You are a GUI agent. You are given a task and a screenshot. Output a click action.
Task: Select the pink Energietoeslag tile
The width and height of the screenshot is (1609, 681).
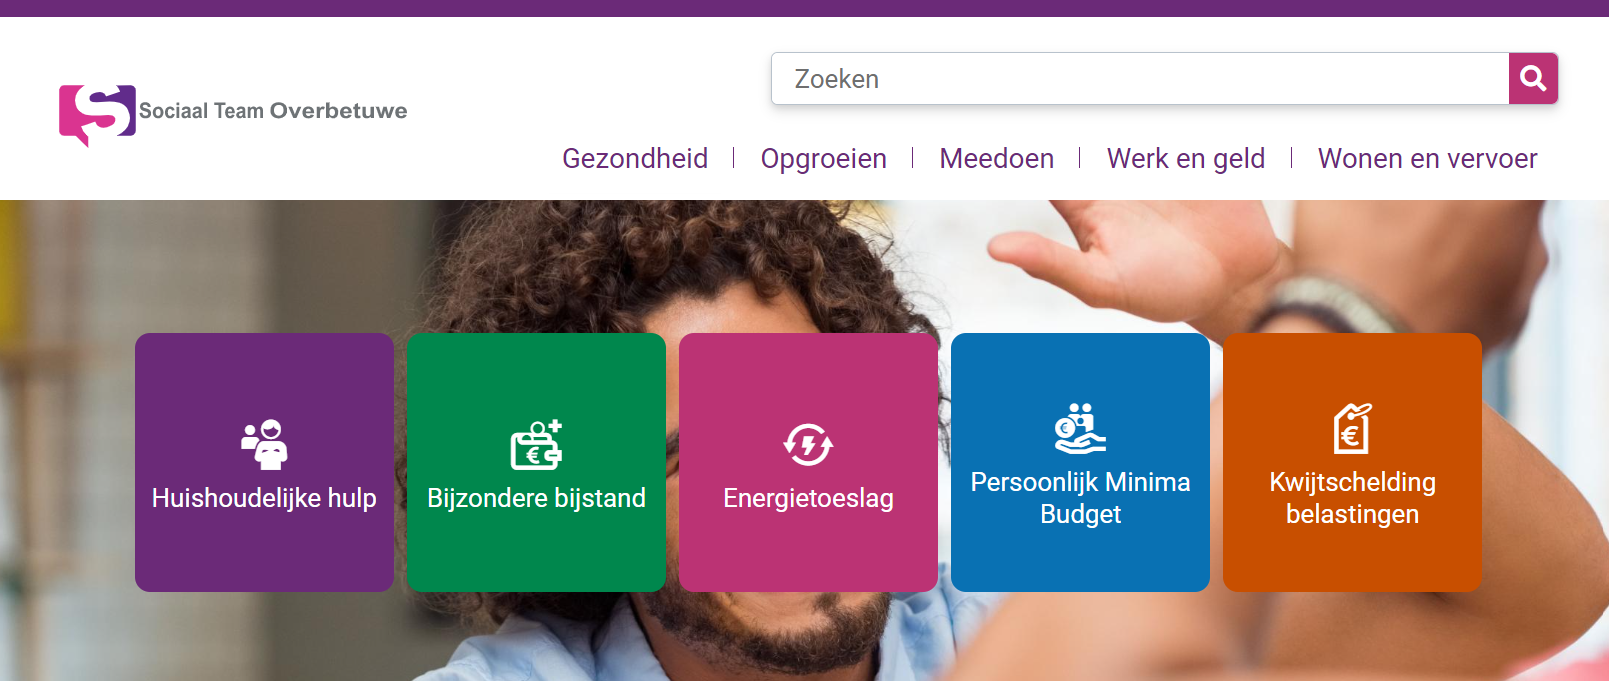coord(808,462)
